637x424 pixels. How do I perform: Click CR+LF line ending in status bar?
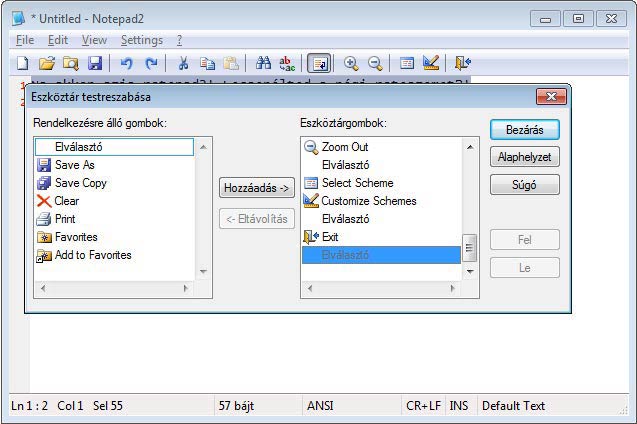[423, 406]
